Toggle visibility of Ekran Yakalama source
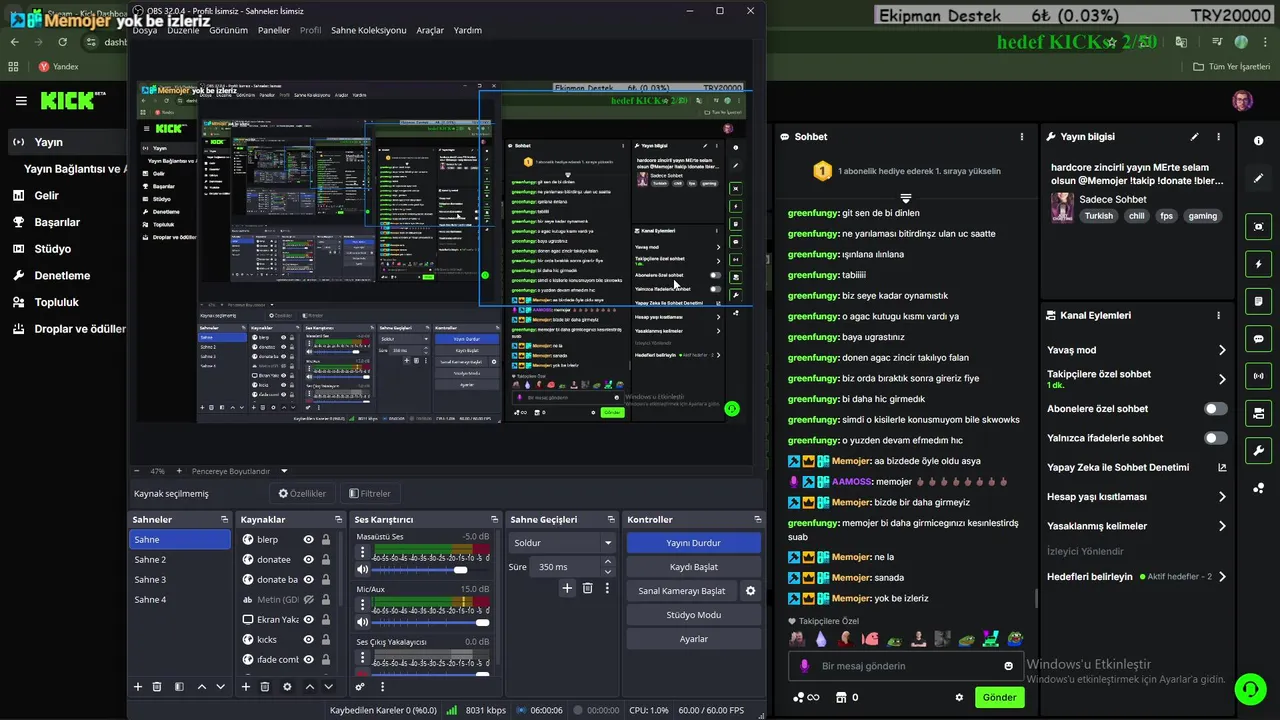The height and width of the screenshot is (720, 1280). 308,619
